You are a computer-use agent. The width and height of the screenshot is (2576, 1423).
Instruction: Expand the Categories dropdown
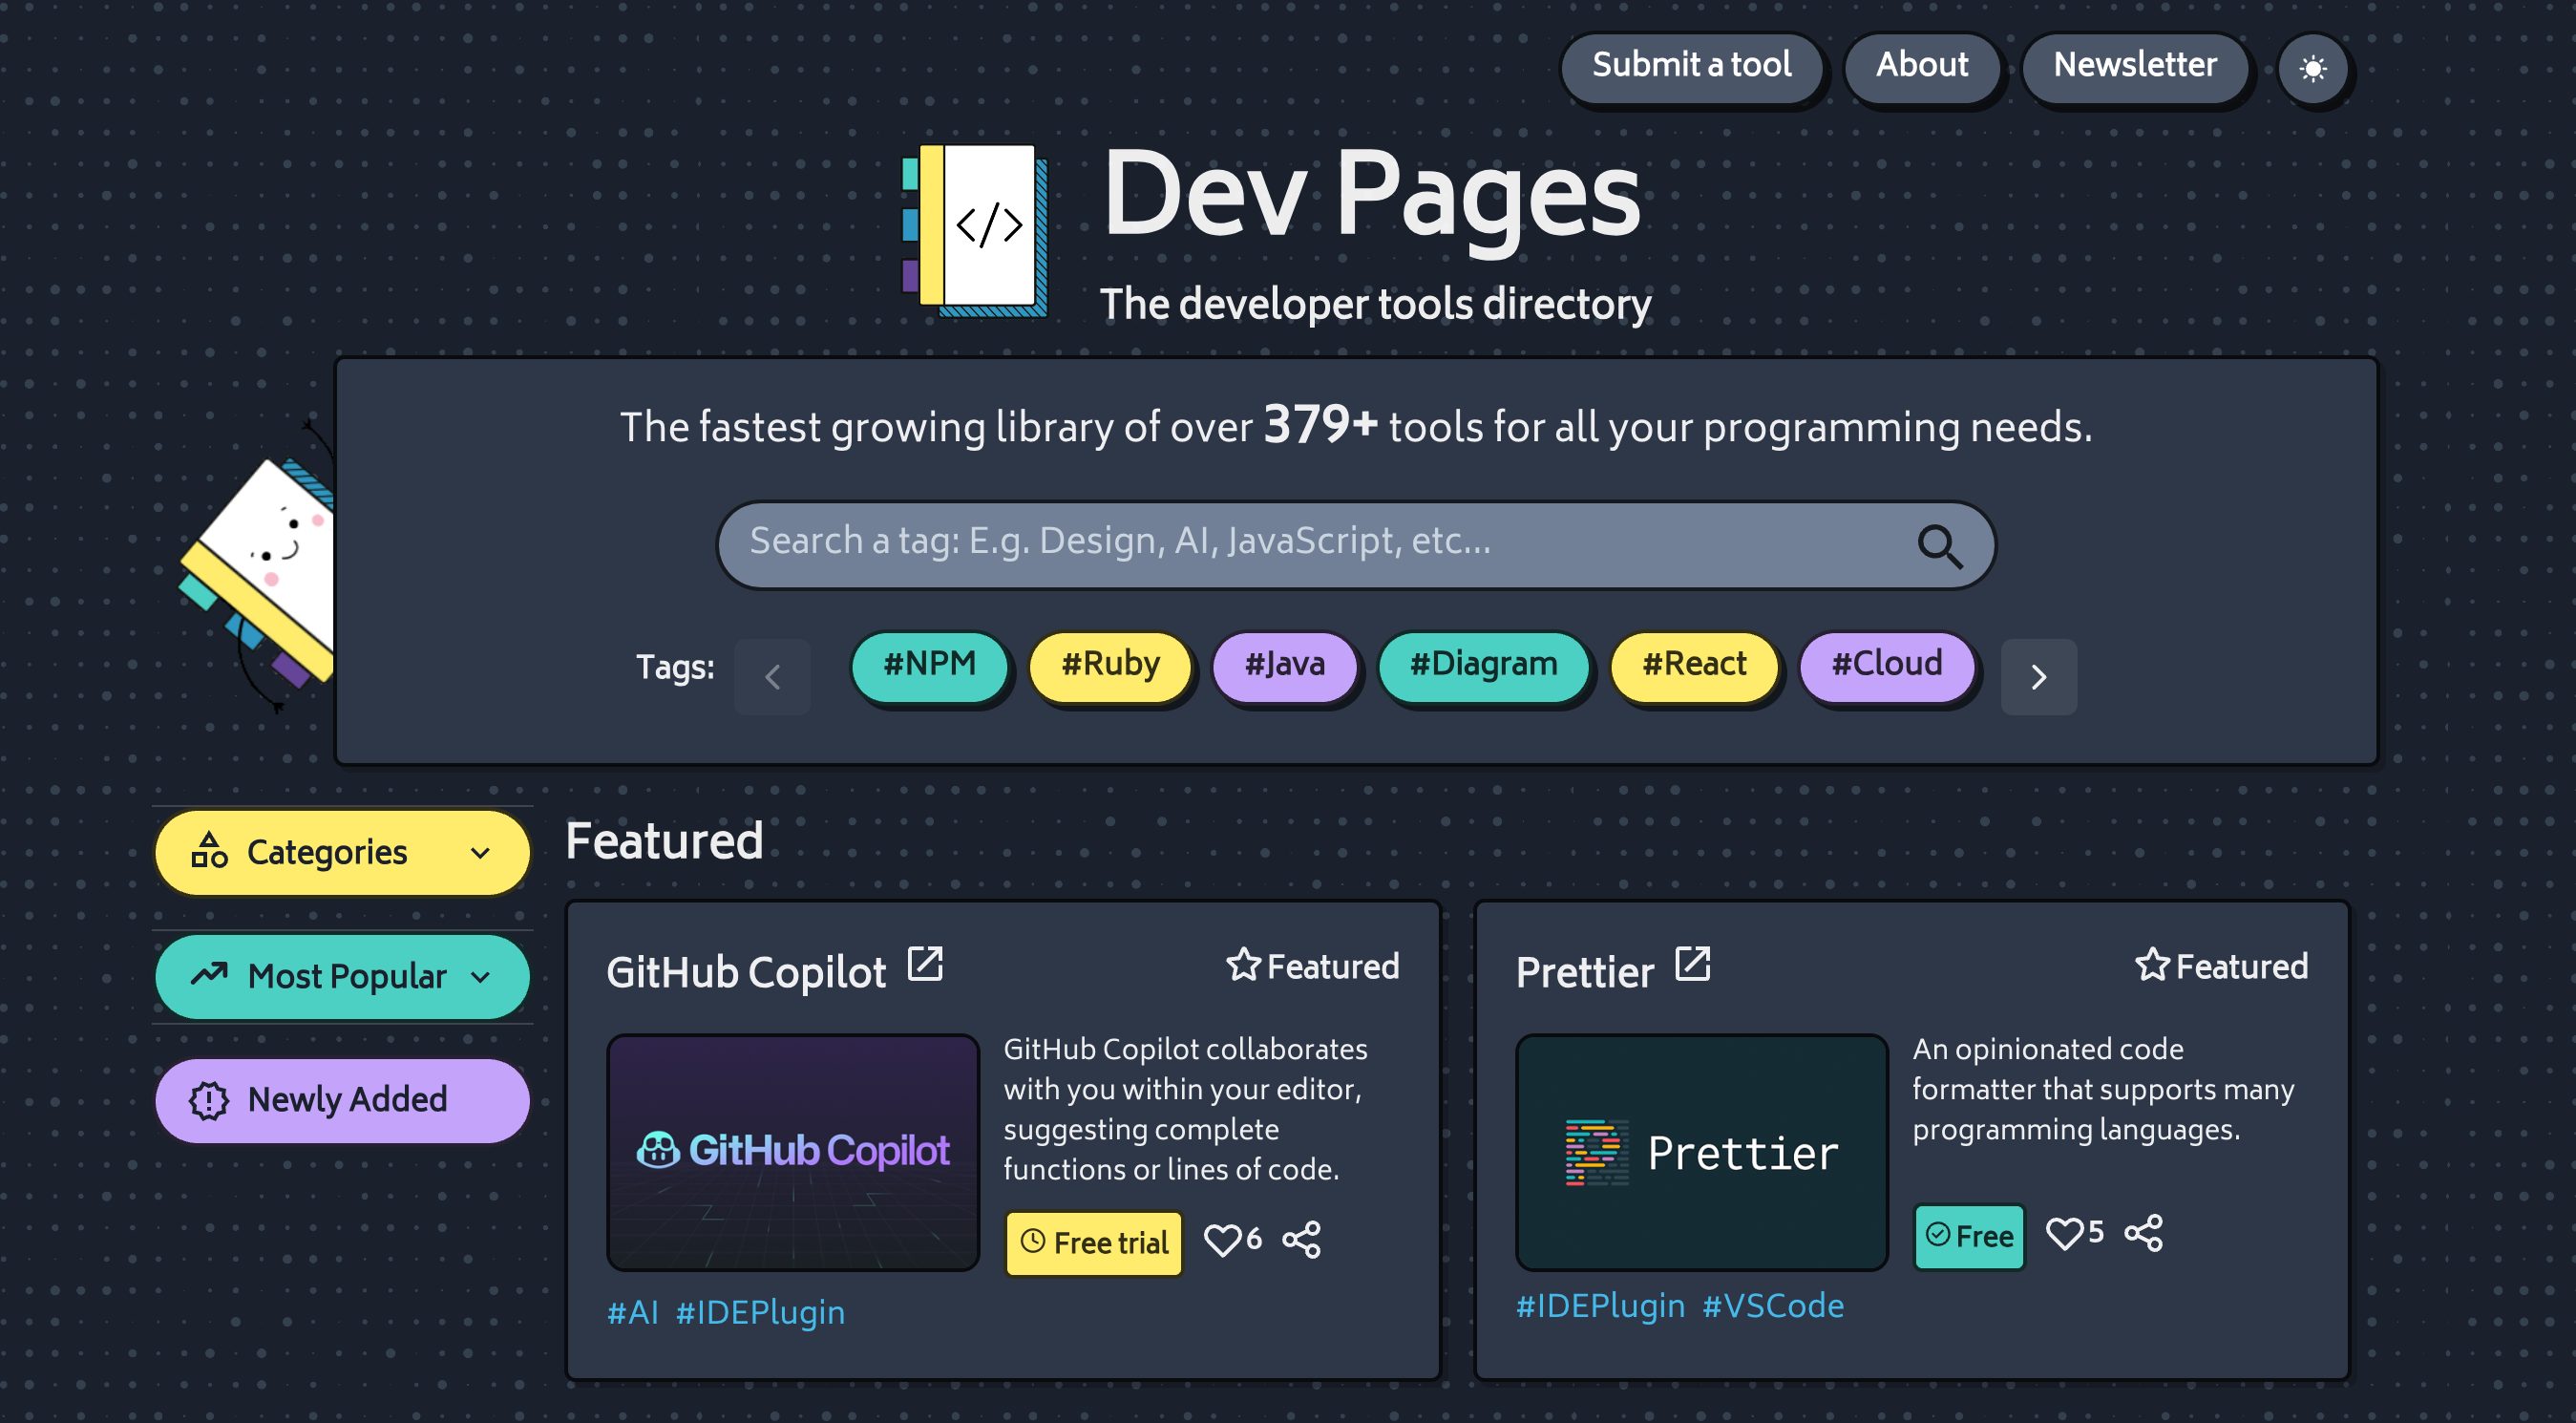(342, 852)
